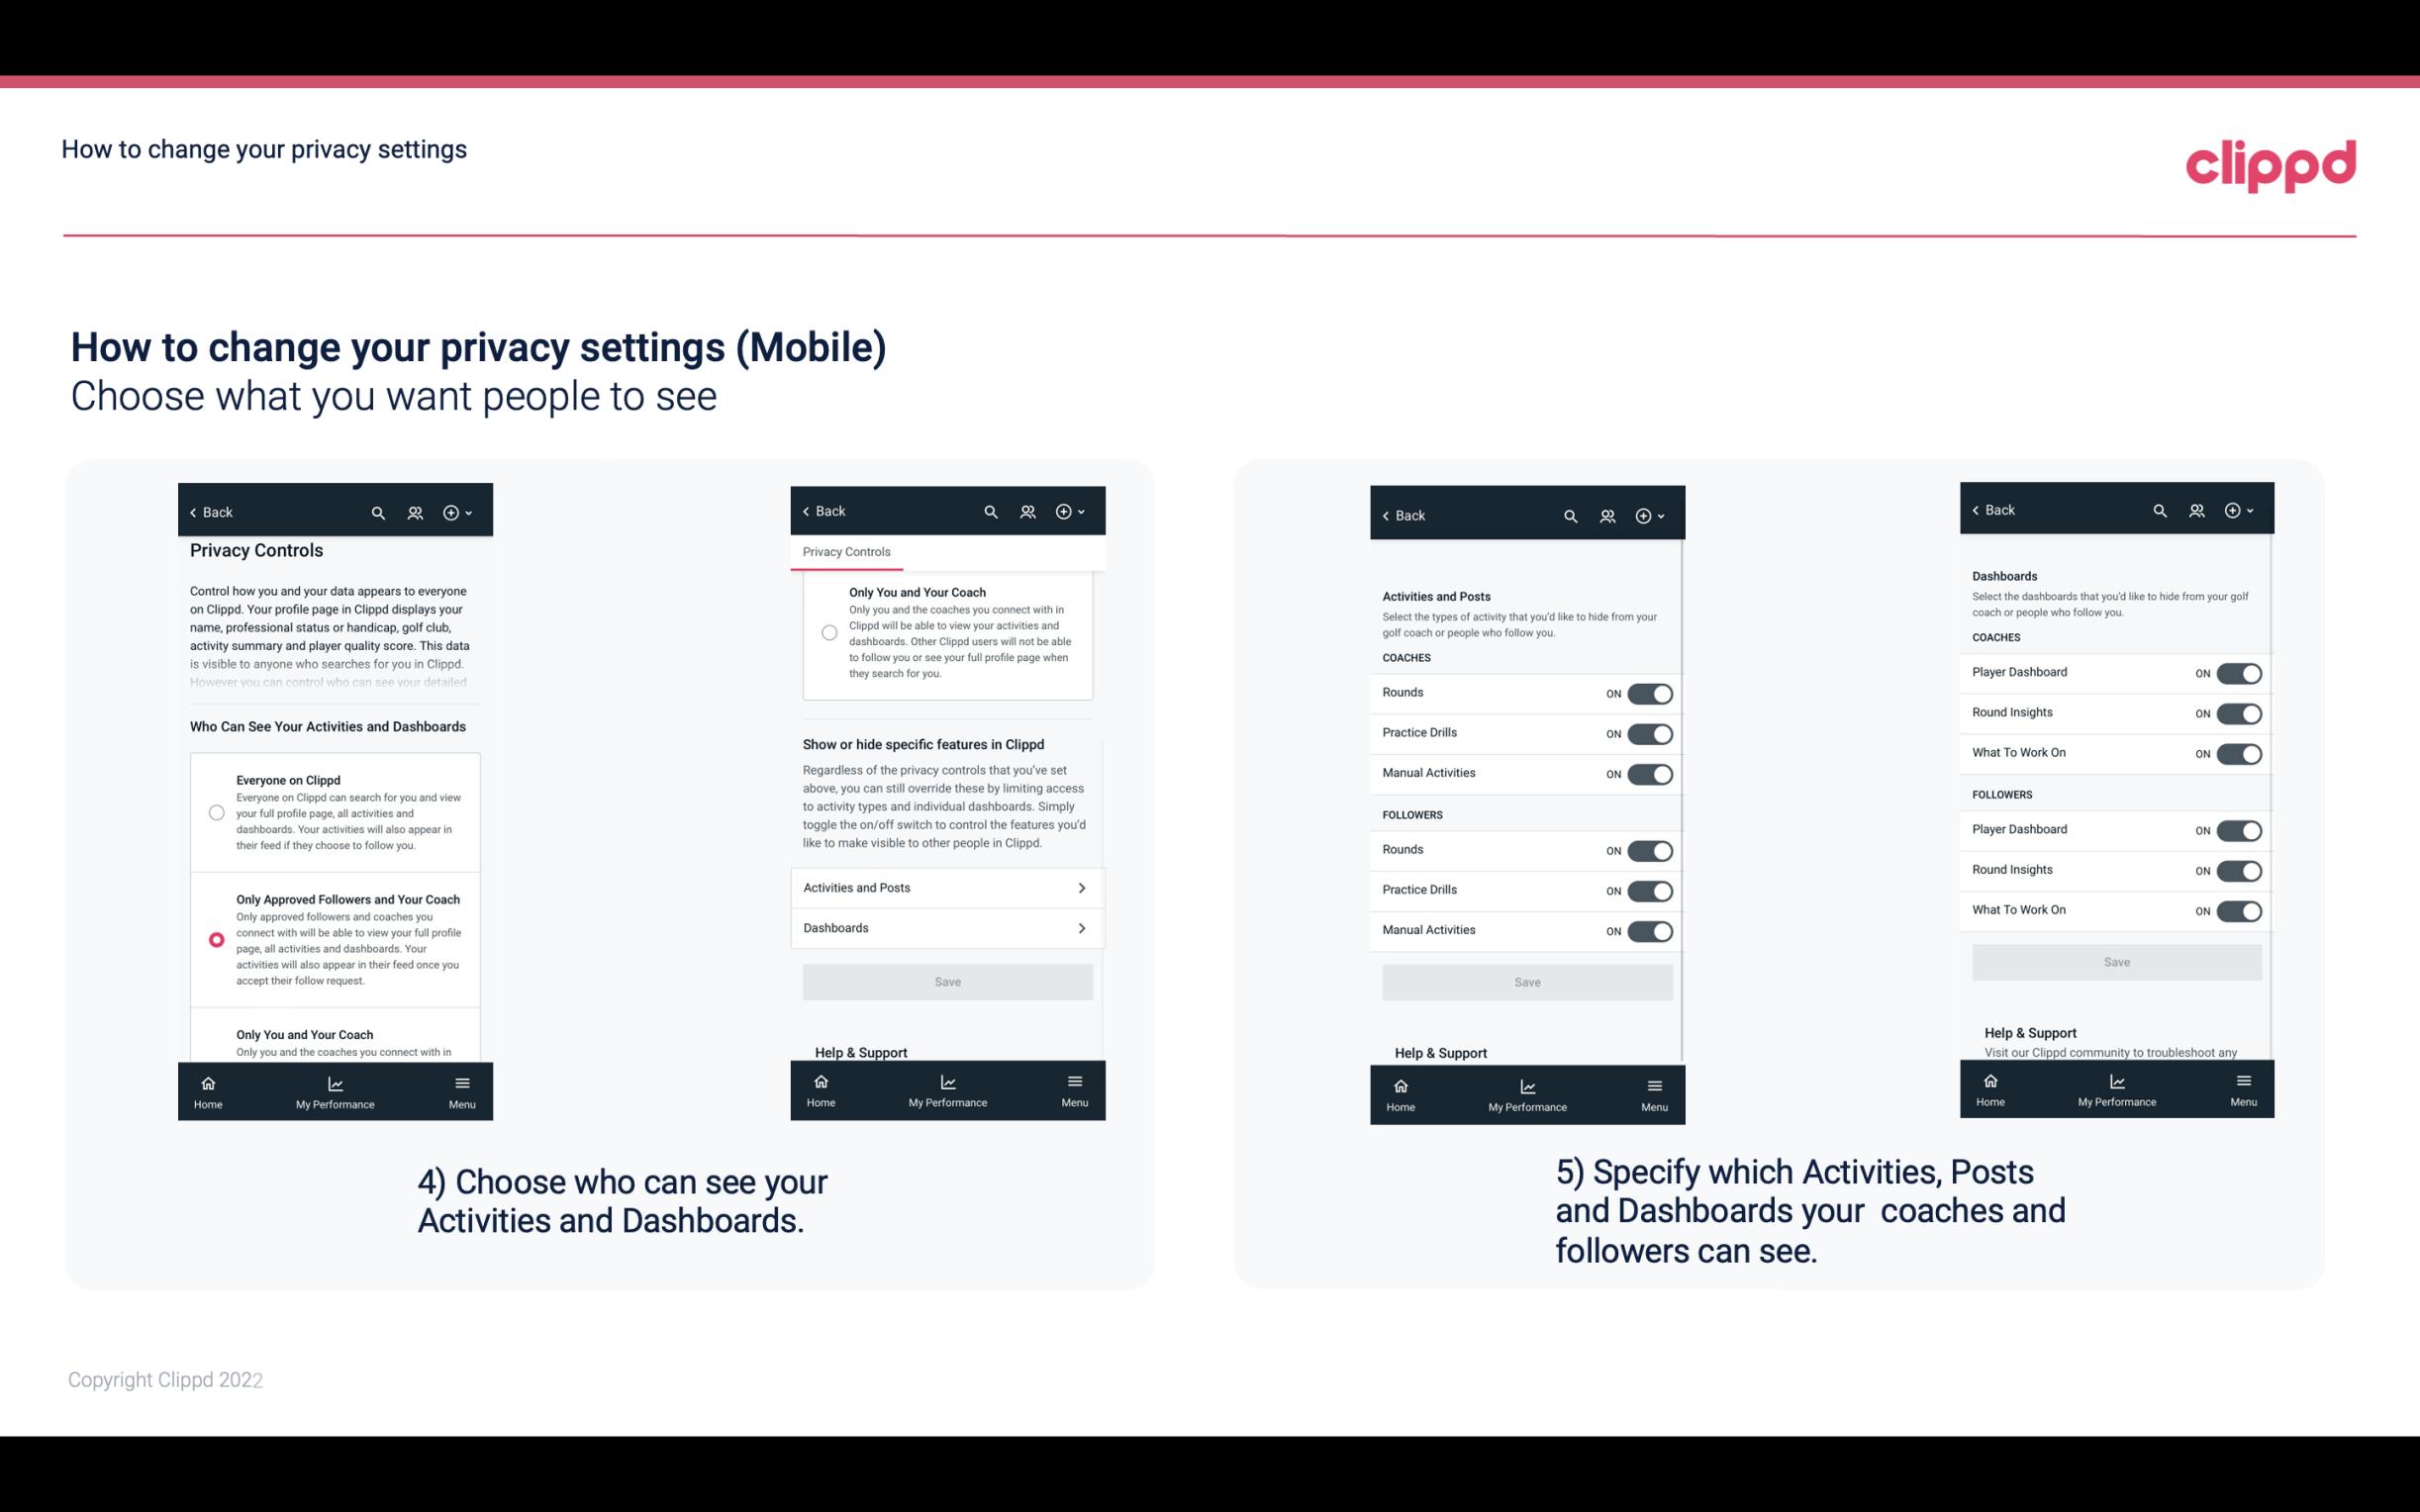Click the Privacy Controls tab label
The height and width of the screenshot is (1512, 2420).
click(x=845, y=552)
